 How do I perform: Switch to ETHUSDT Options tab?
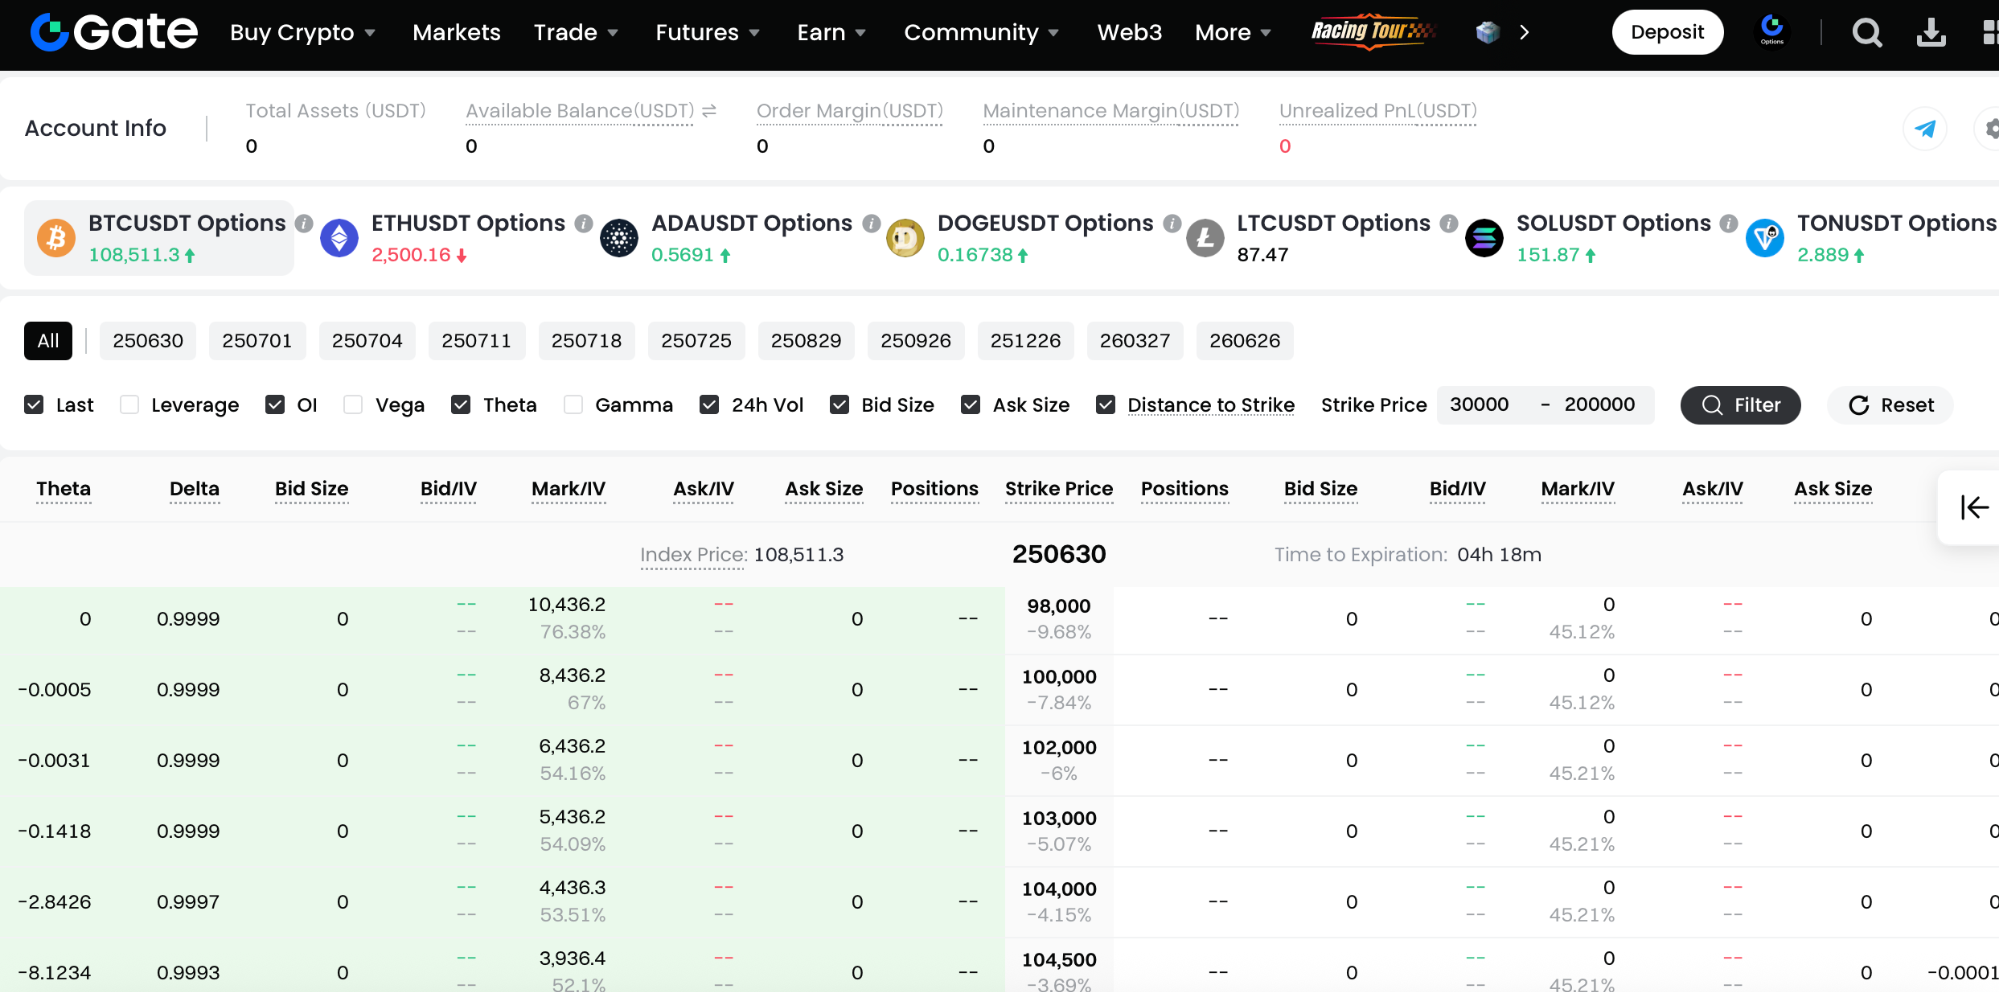coord(467,224)
